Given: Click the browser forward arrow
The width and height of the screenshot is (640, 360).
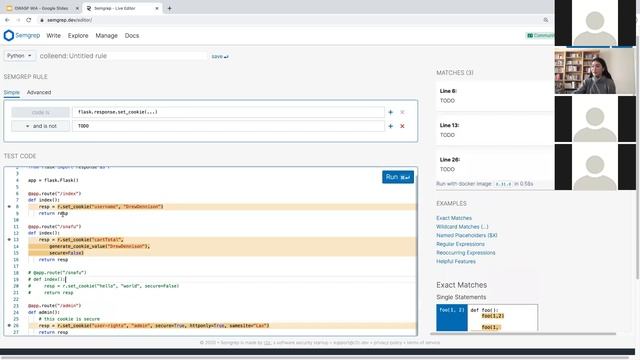Looking at the screenshot, I should (x=18, y=20).
